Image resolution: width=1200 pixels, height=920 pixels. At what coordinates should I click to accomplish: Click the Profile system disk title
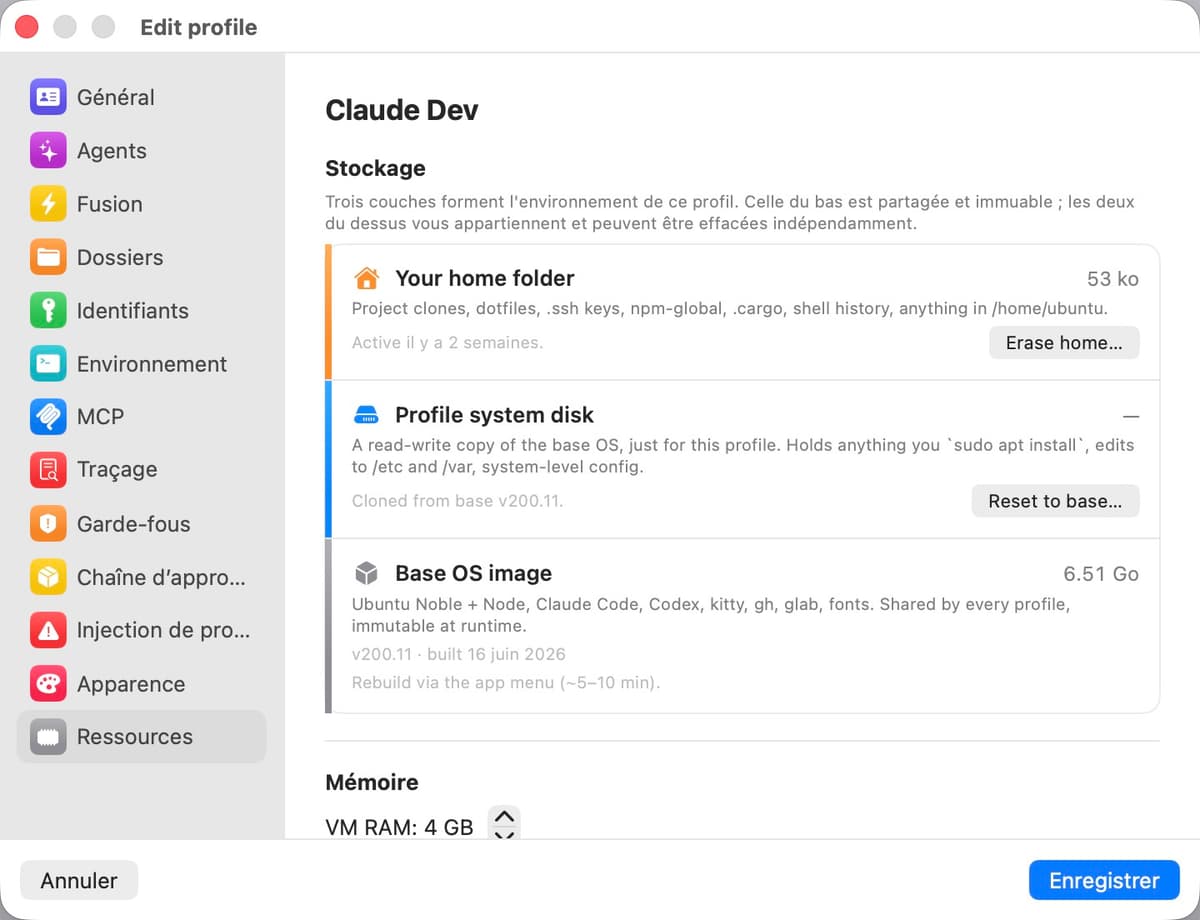click(x=494, y=415)
